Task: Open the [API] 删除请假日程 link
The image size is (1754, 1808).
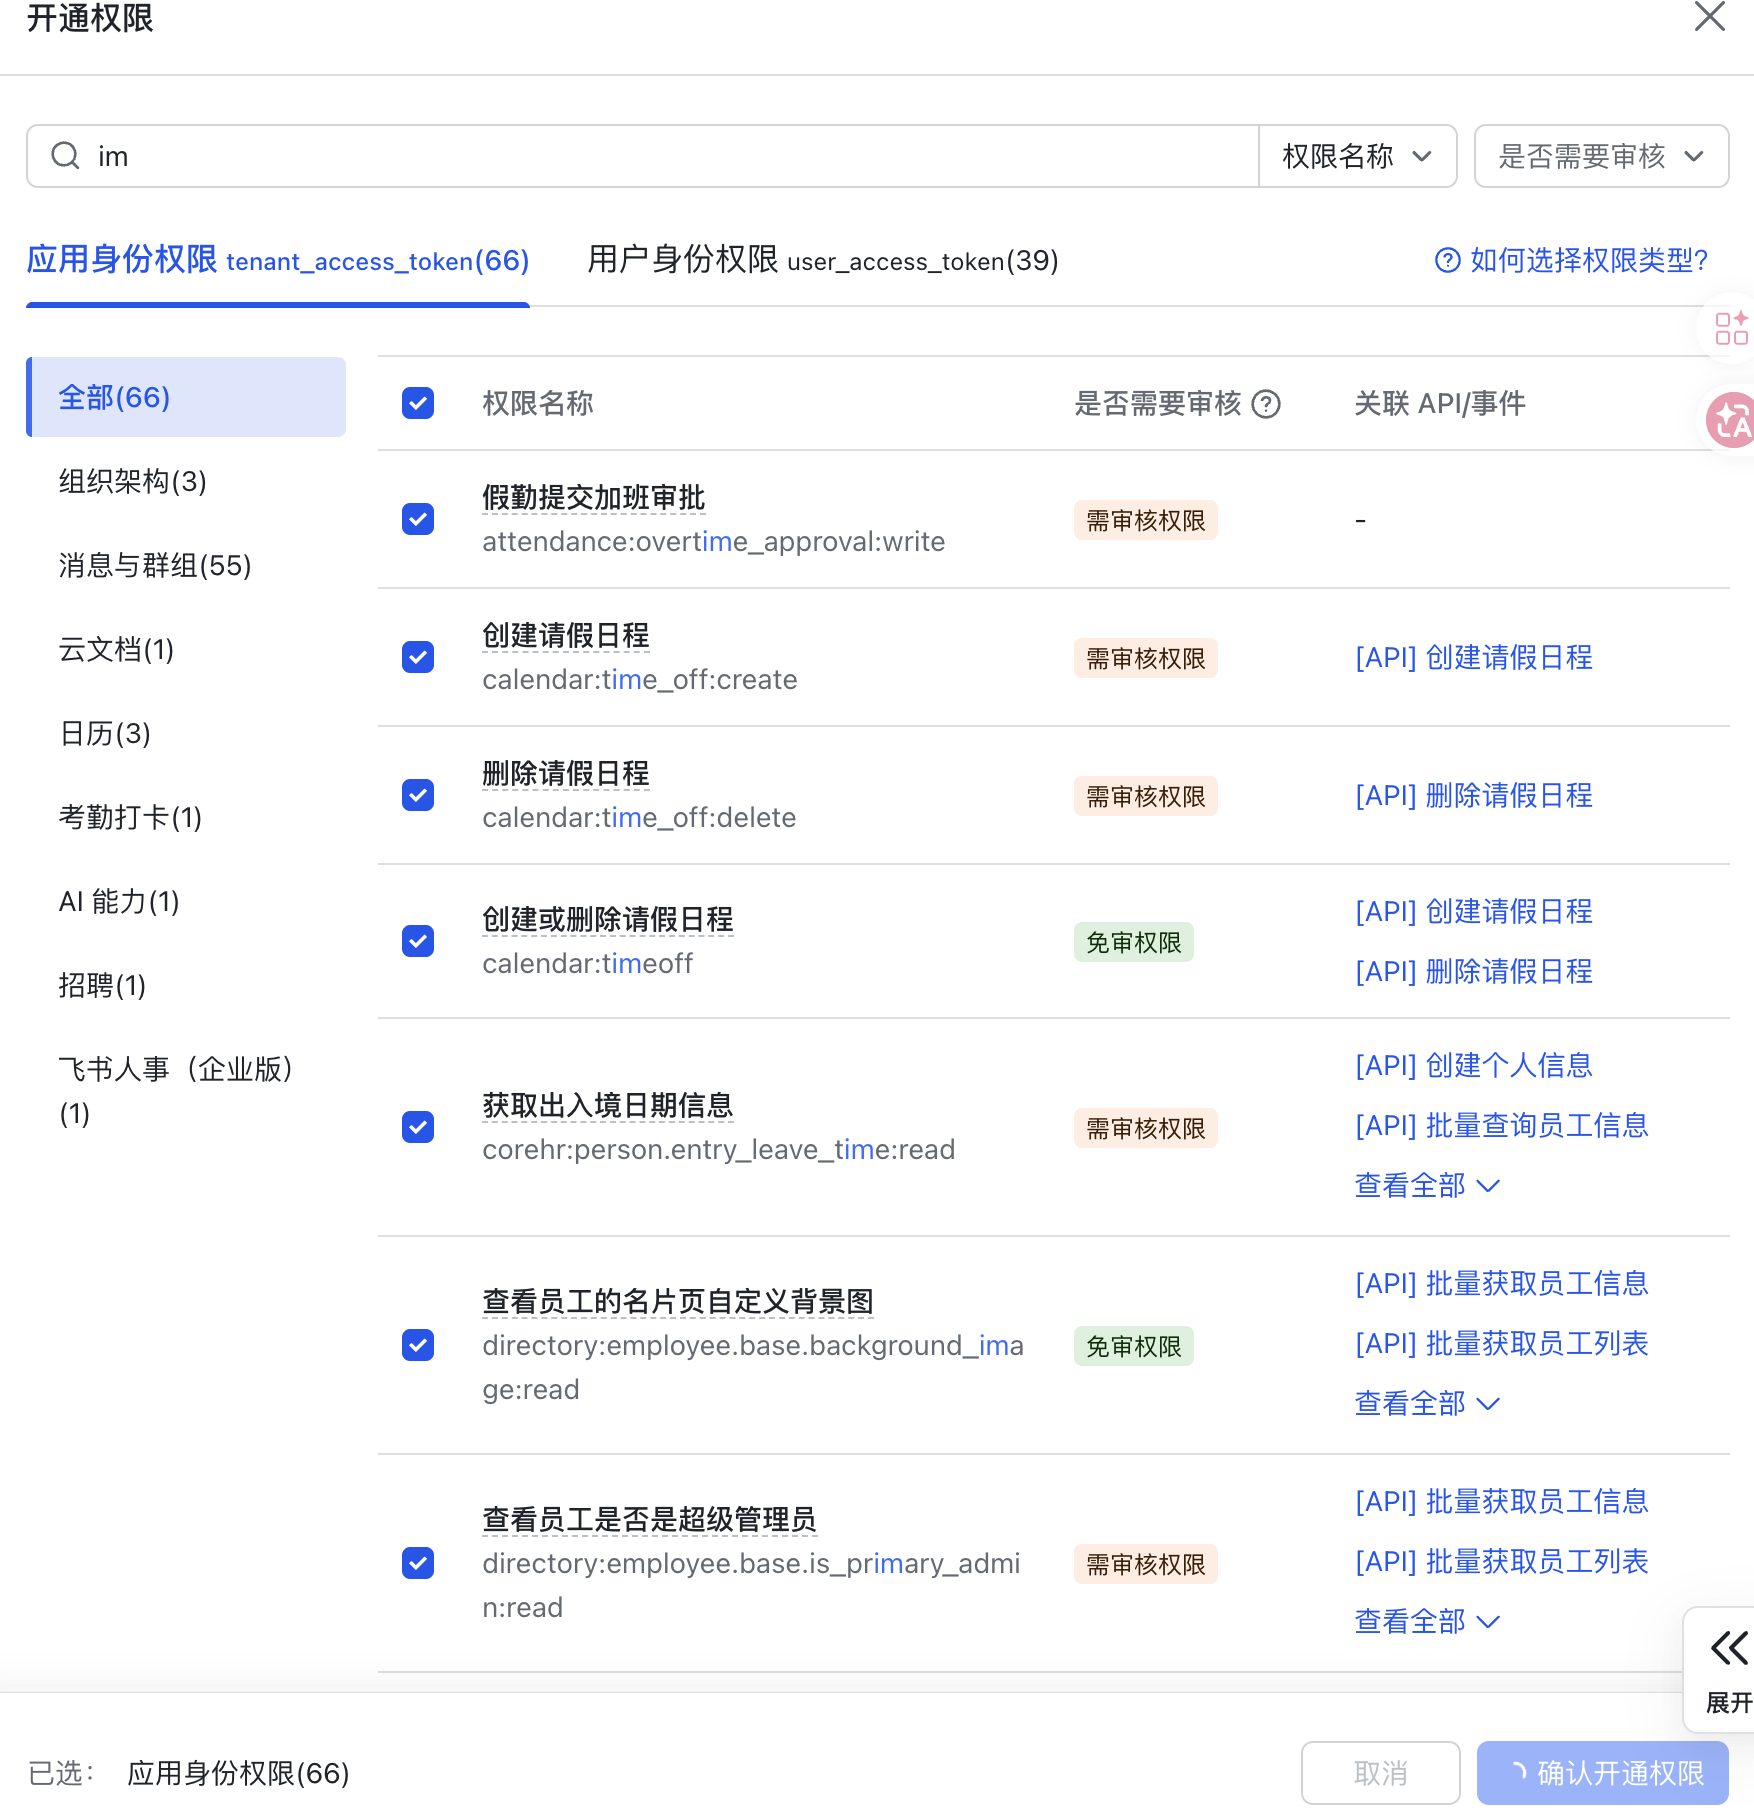Action: [x=1472, y=795]
